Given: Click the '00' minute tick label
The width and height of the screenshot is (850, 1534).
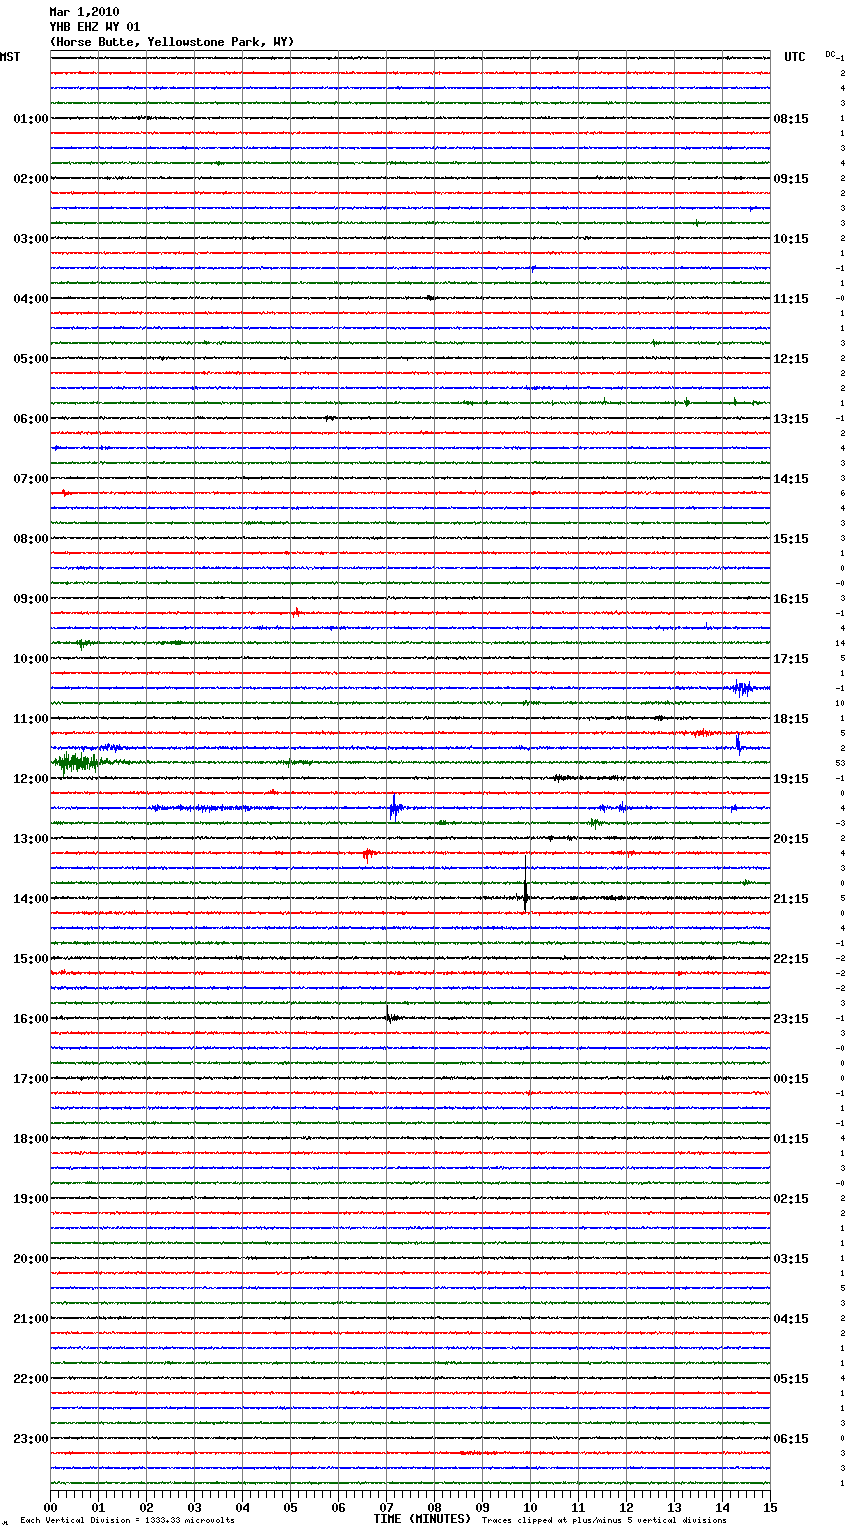Looking at the screenshot, I should (50, 1507).
